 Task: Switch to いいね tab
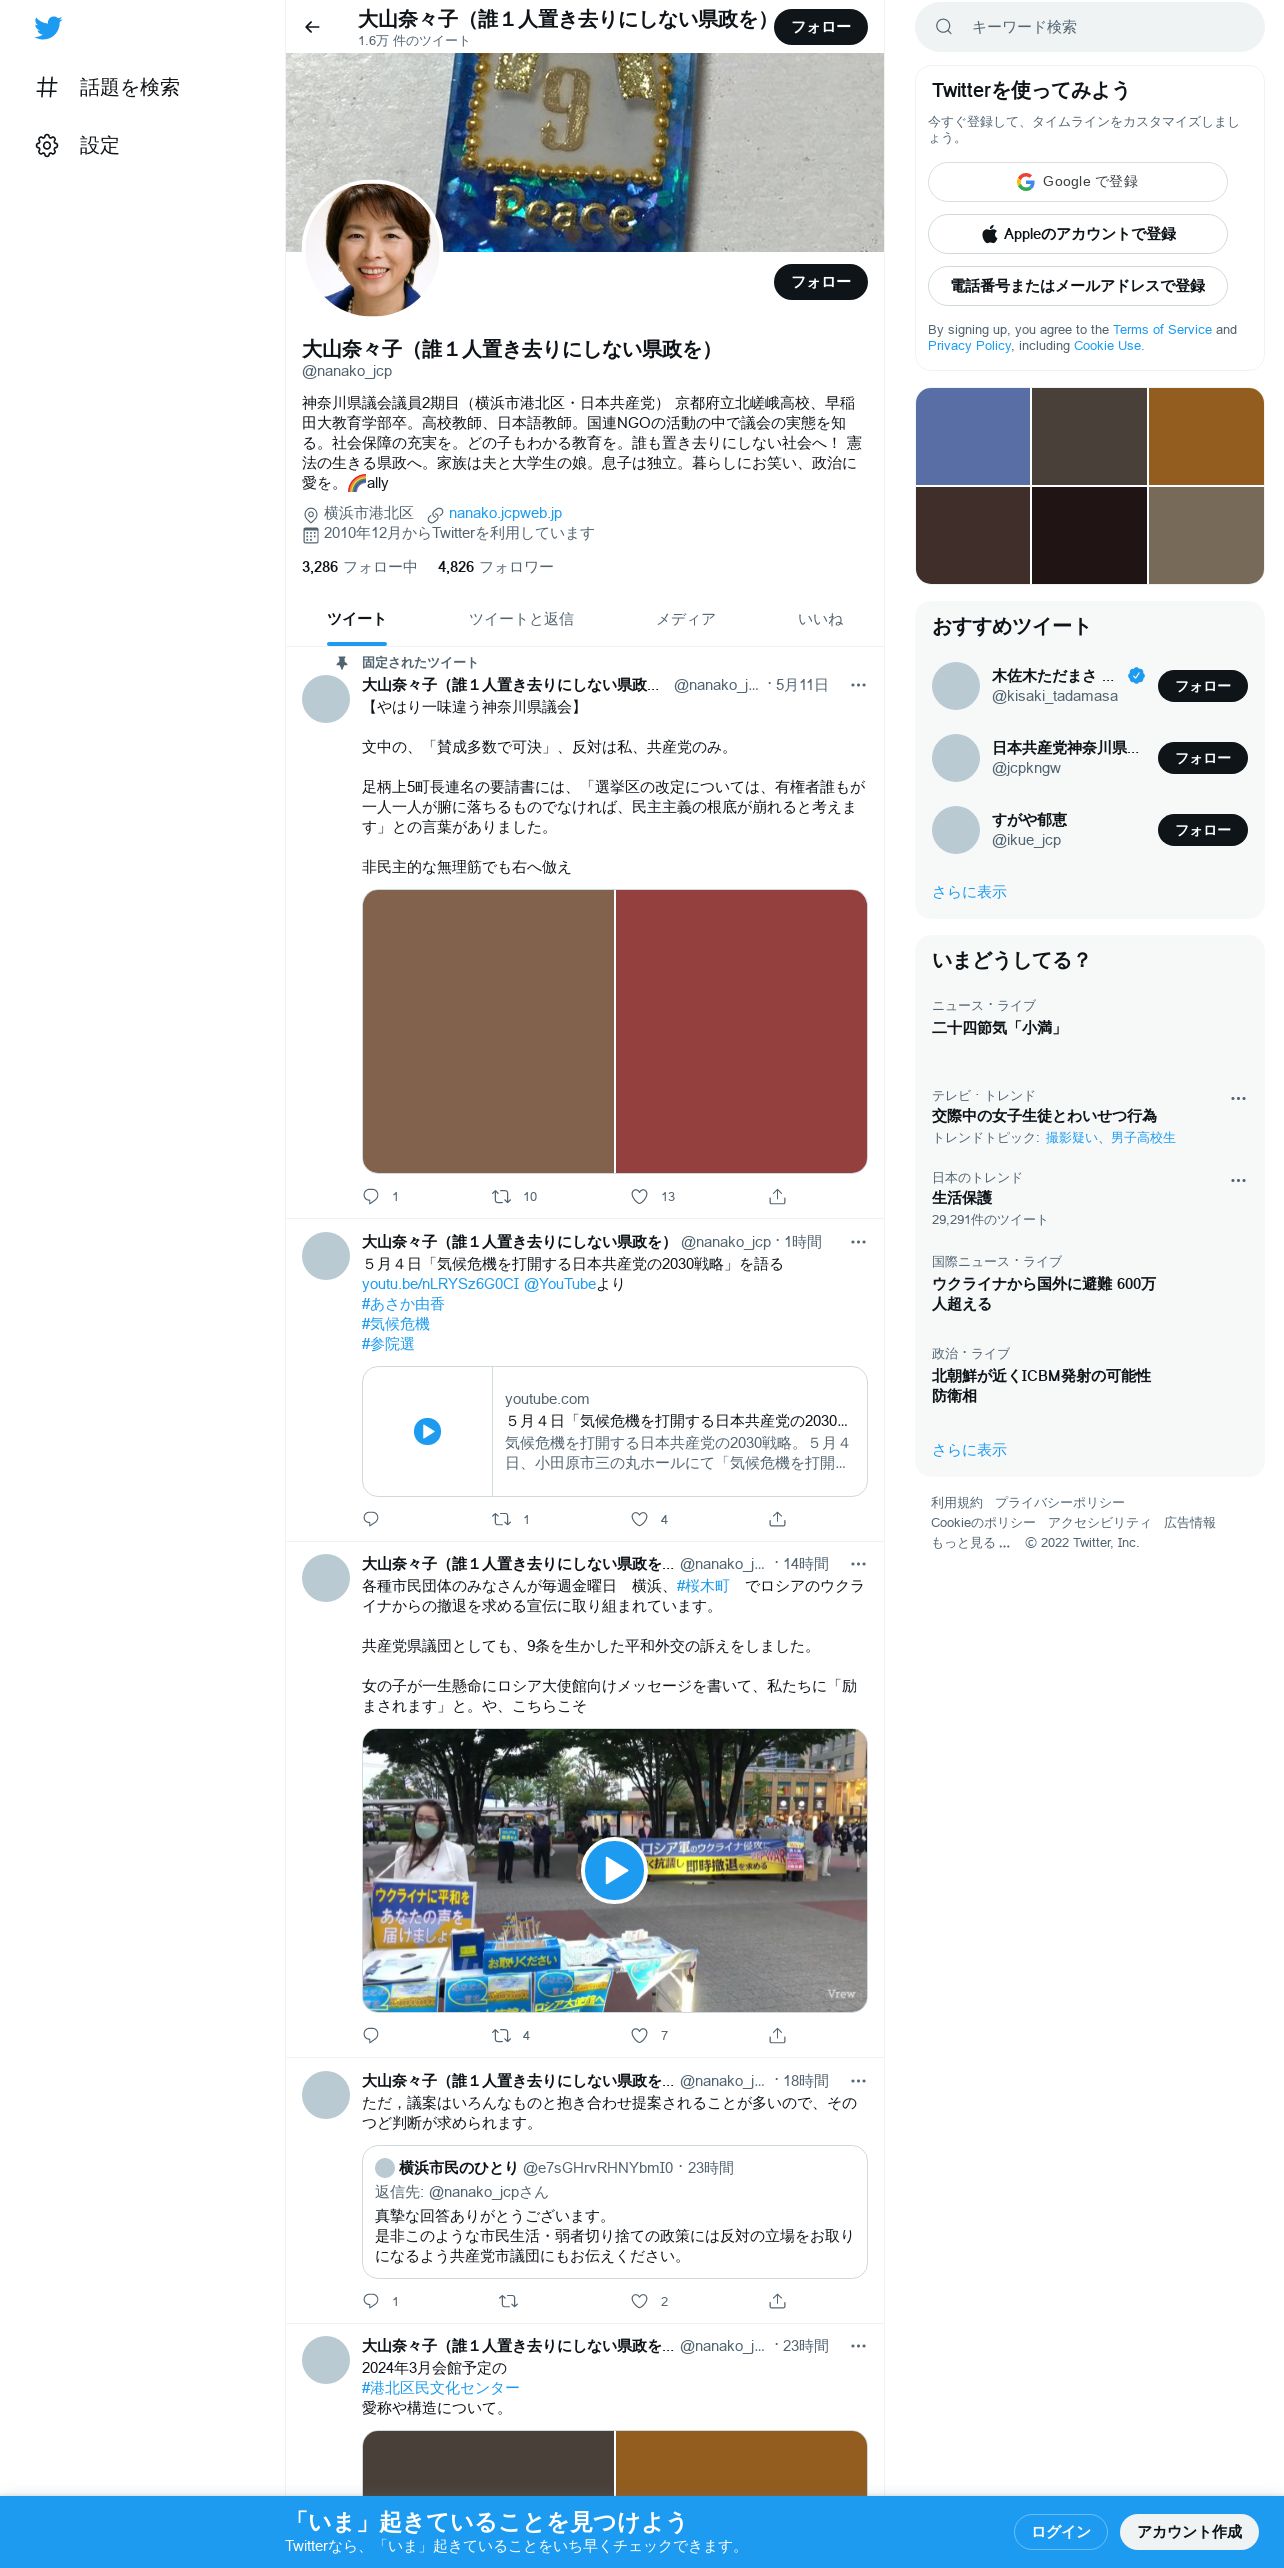820,619
